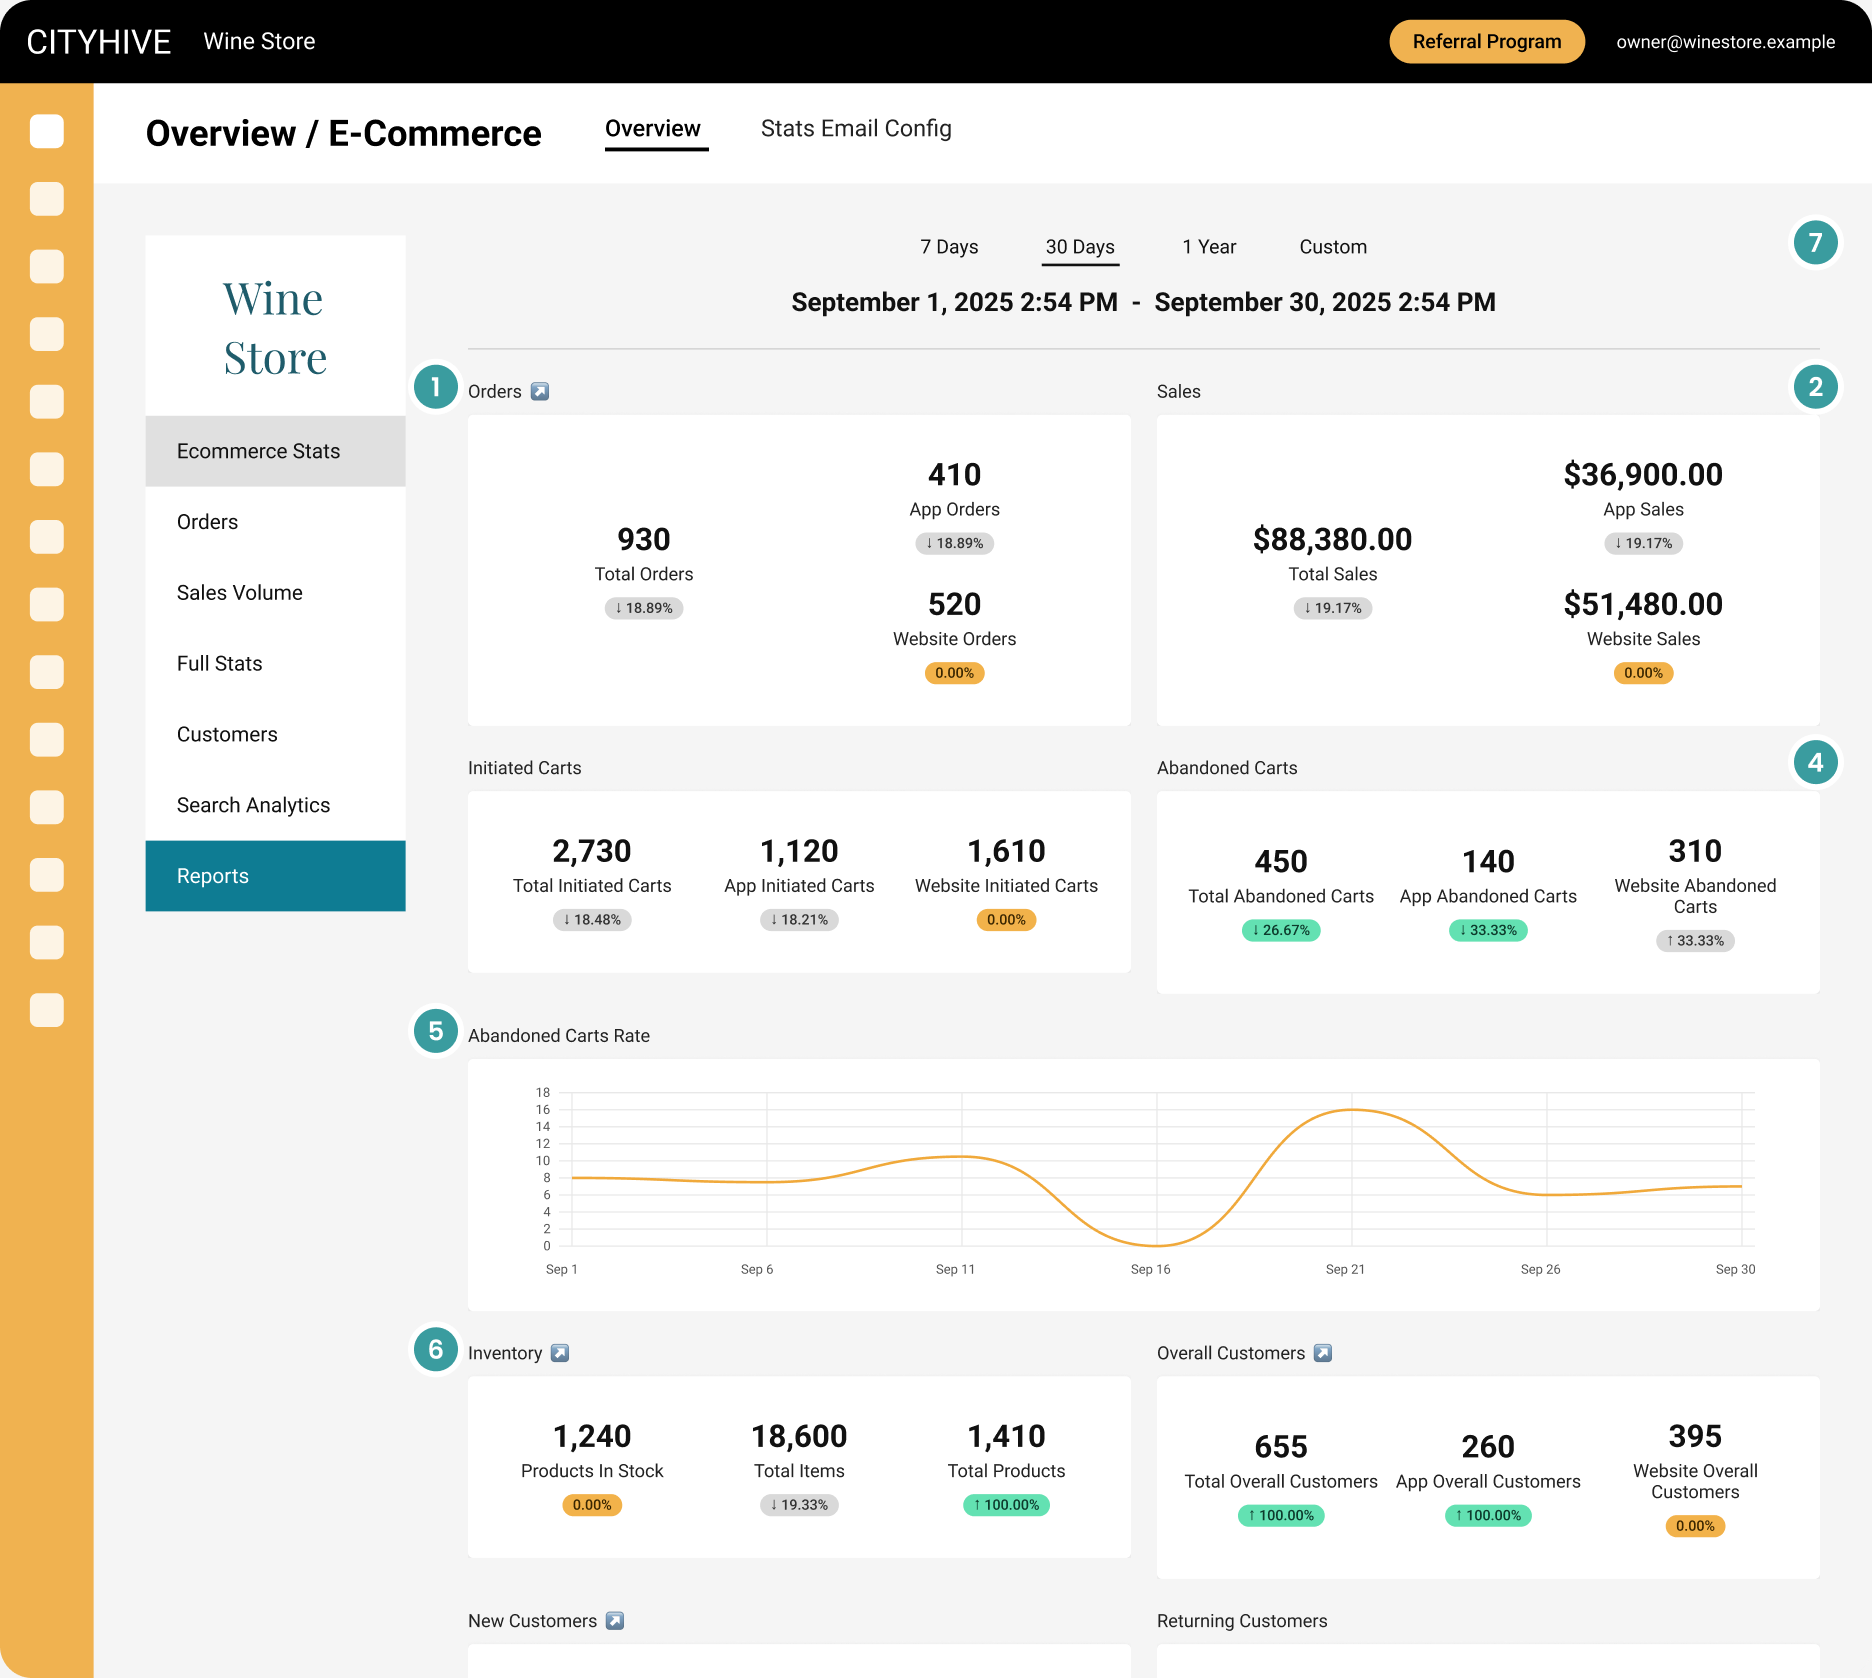Image resolution: width=1872 pixels, height=1678 pixels.
Task: Open the New Customers link icon
Action: point(615,1621)
